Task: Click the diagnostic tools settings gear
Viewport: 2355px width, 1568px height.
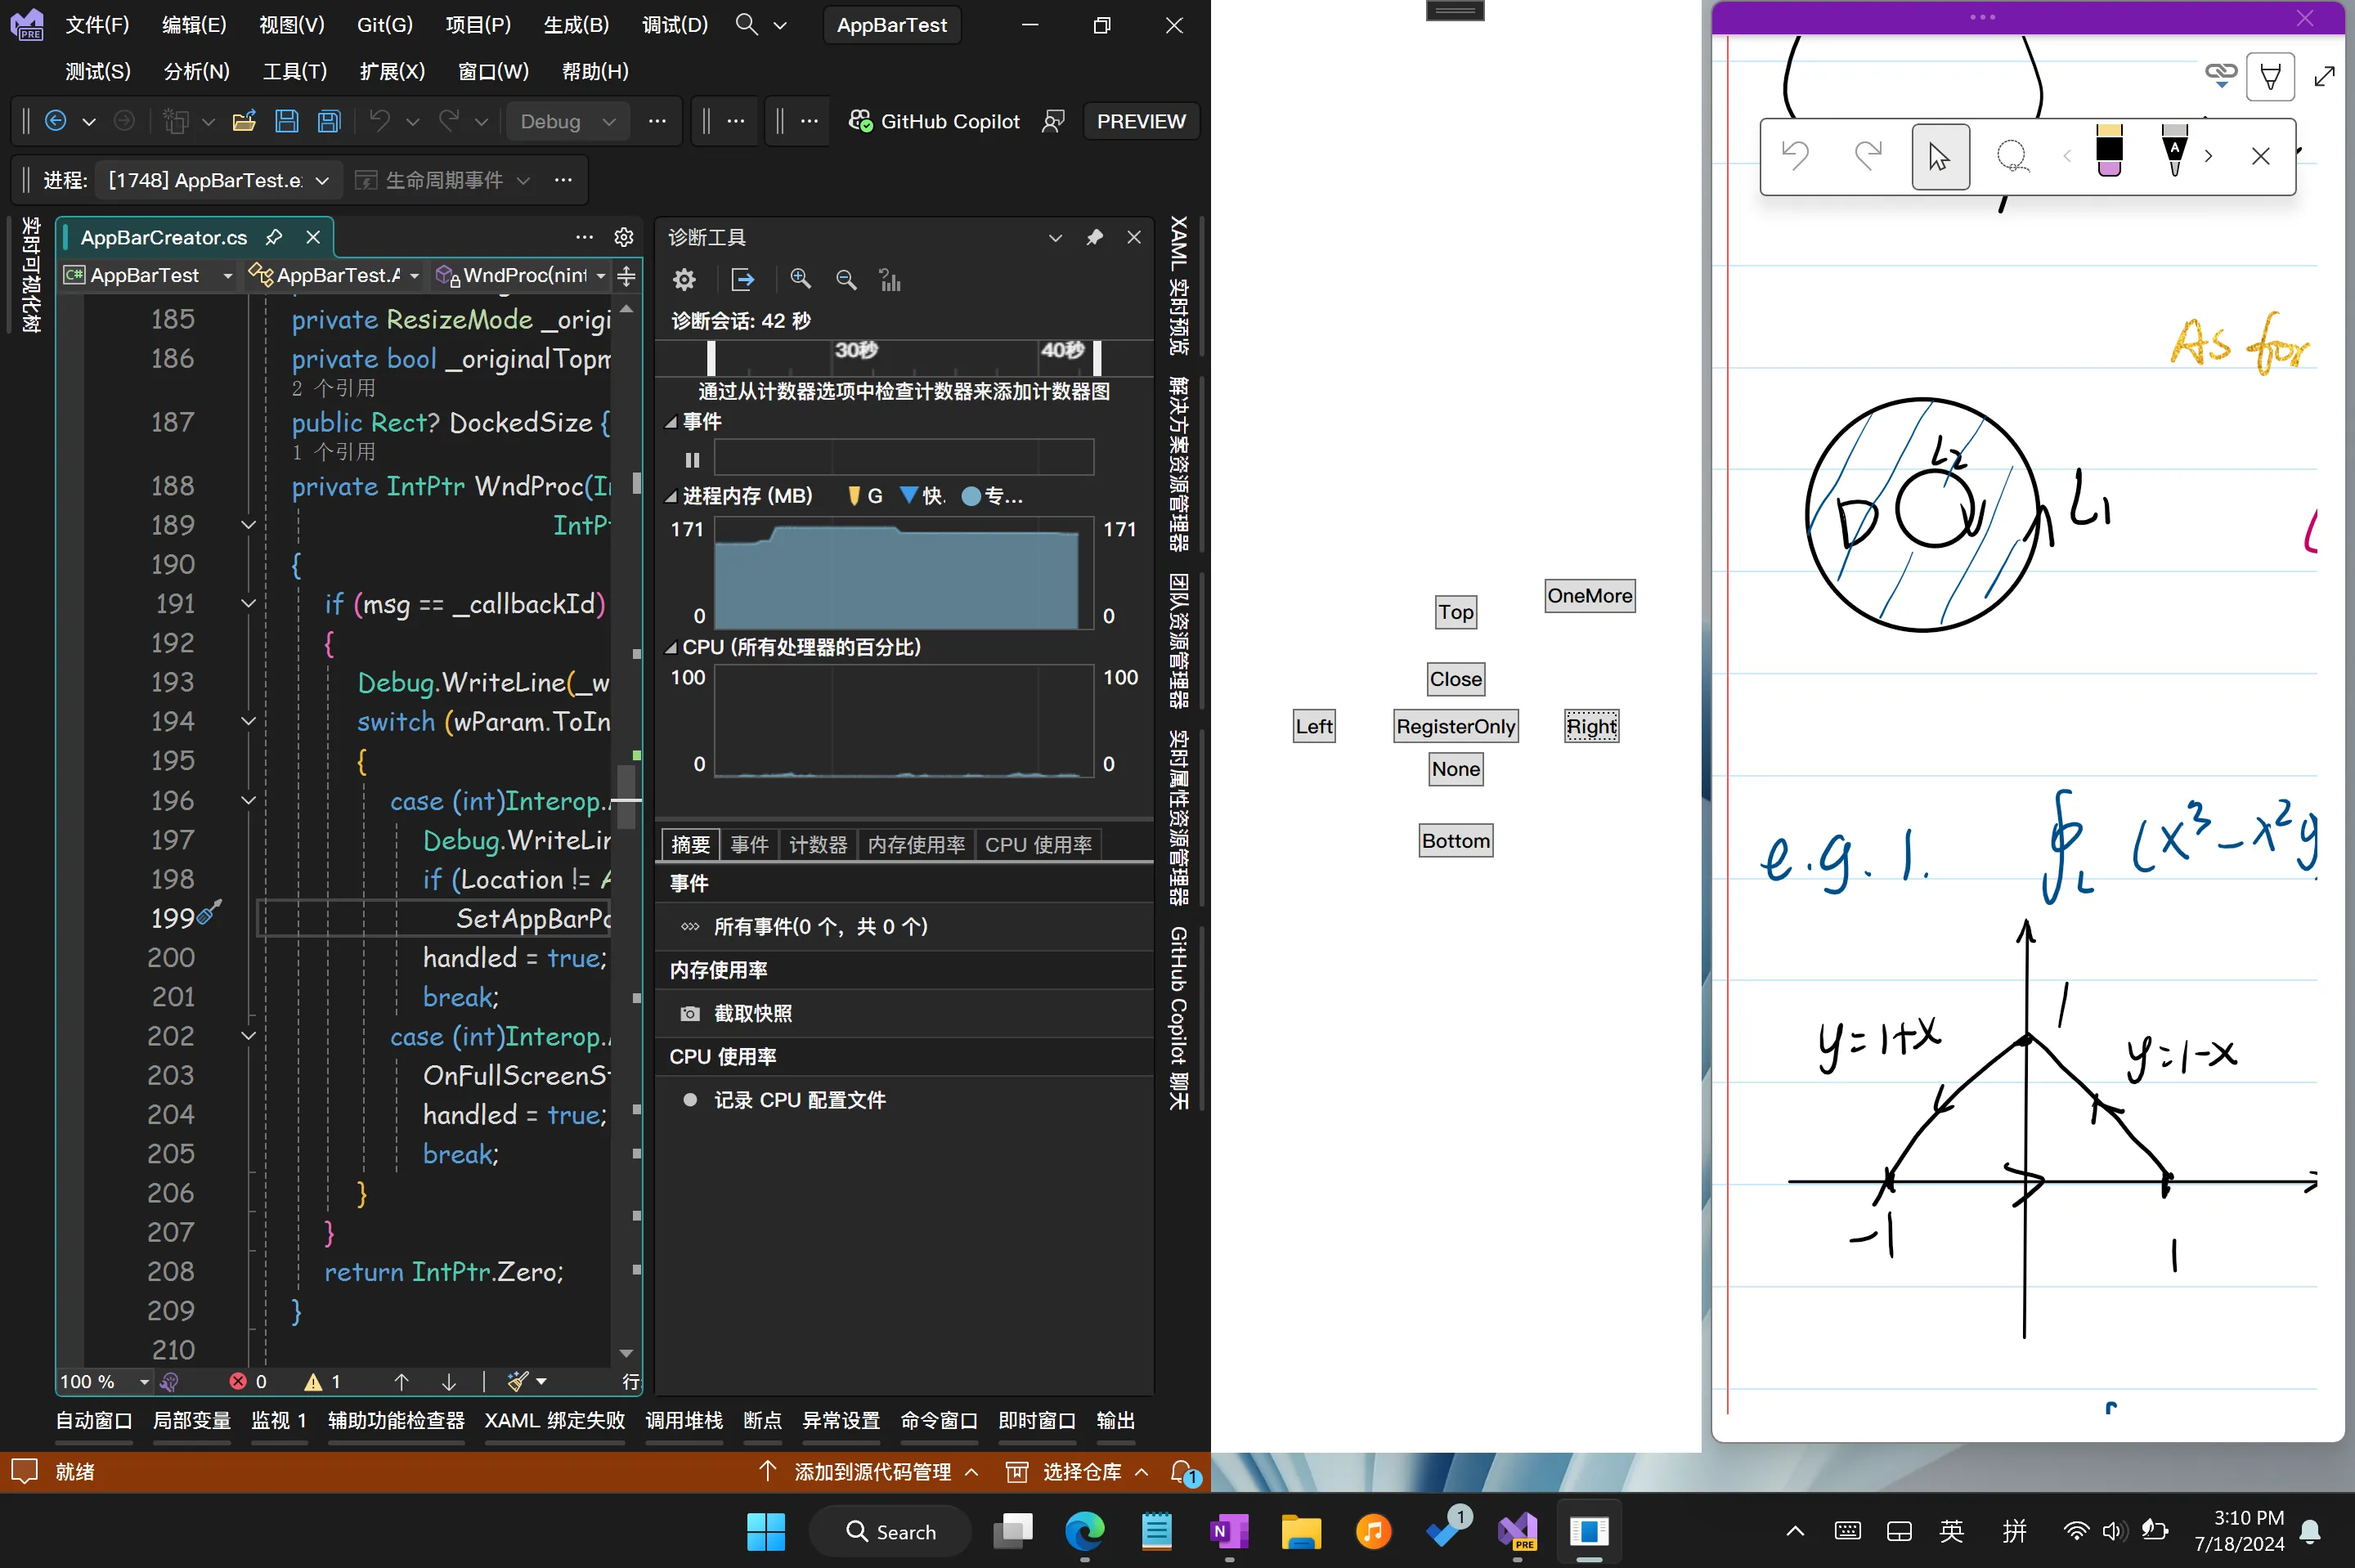Action: click(x=684, y=280)
